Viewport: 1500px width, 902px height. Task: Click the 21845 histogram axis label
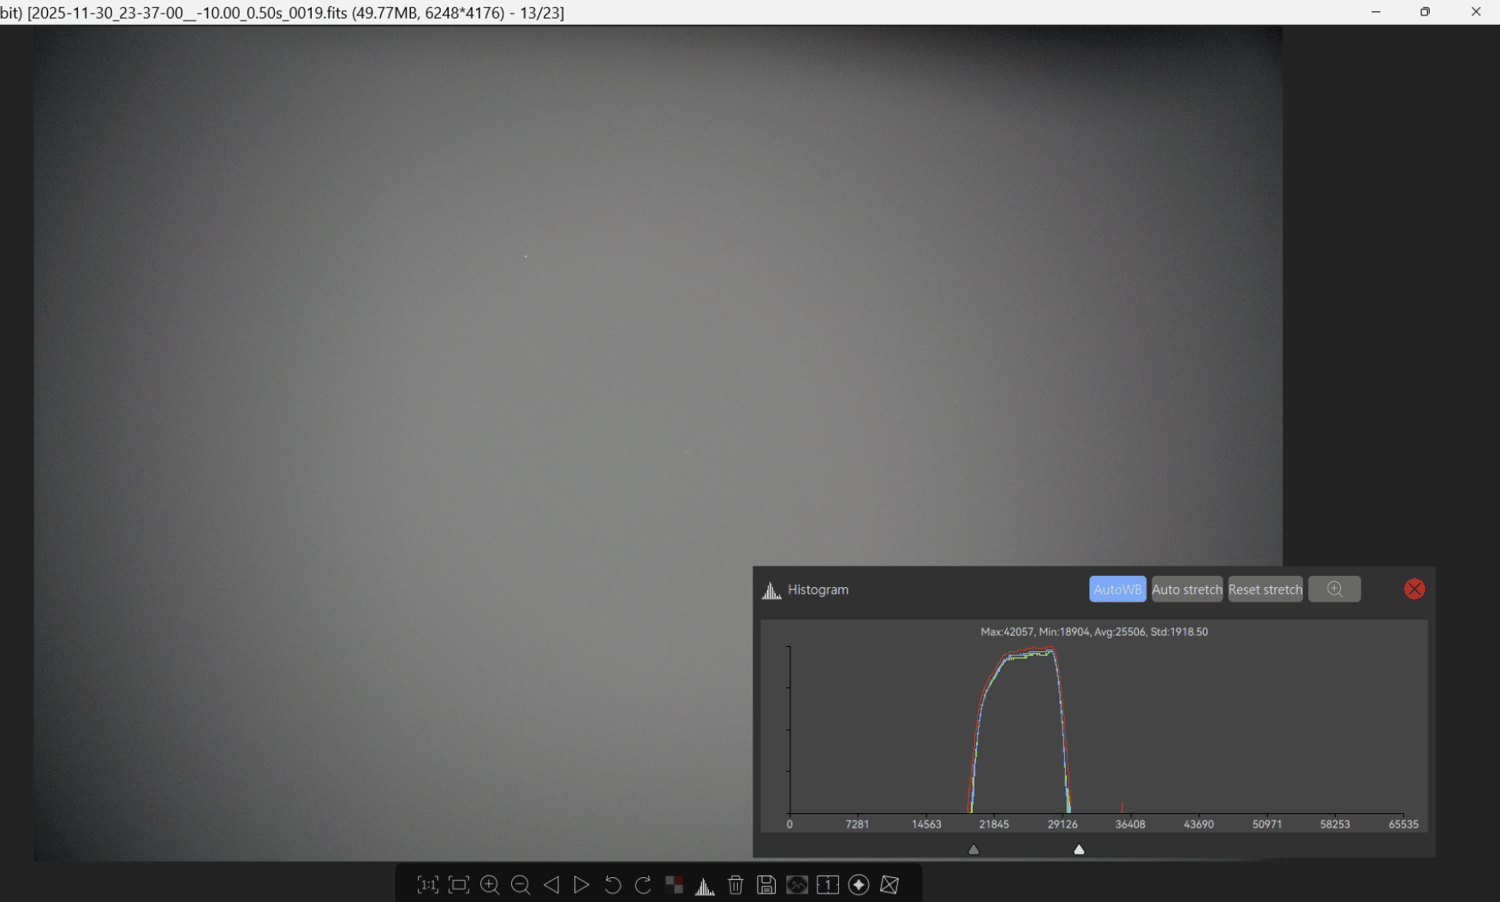click(994, 825)
